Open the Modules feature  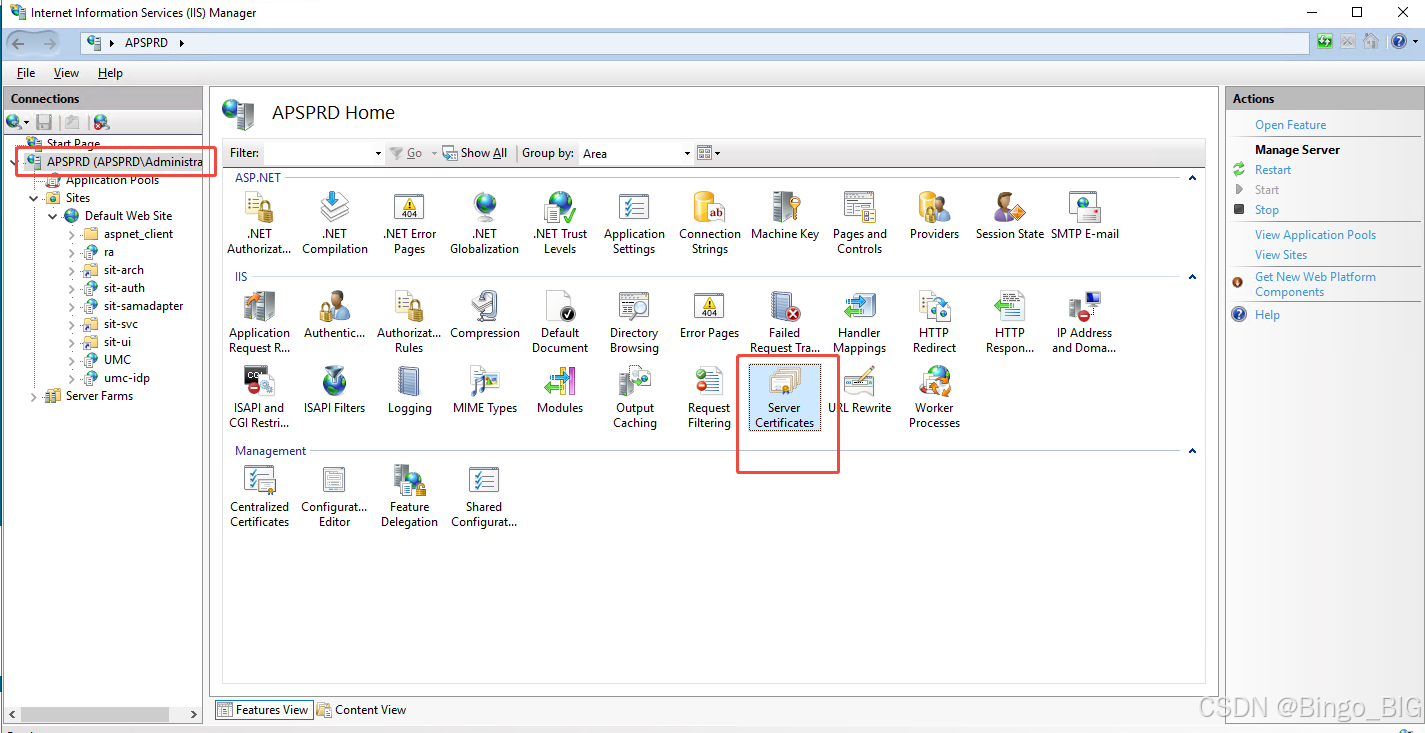[x=560, y=390]
